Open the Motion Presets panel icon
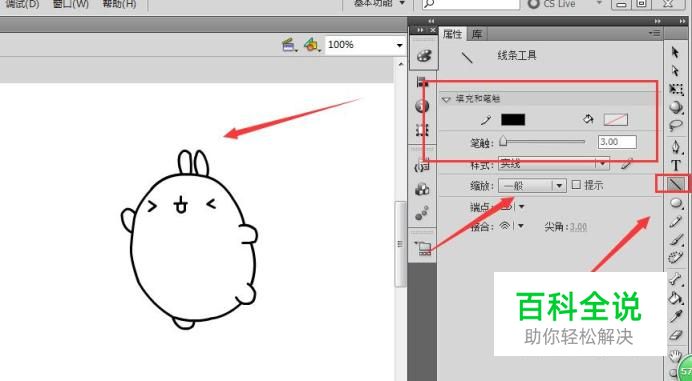This screenshot has height=381, width=692. point(422,213)
